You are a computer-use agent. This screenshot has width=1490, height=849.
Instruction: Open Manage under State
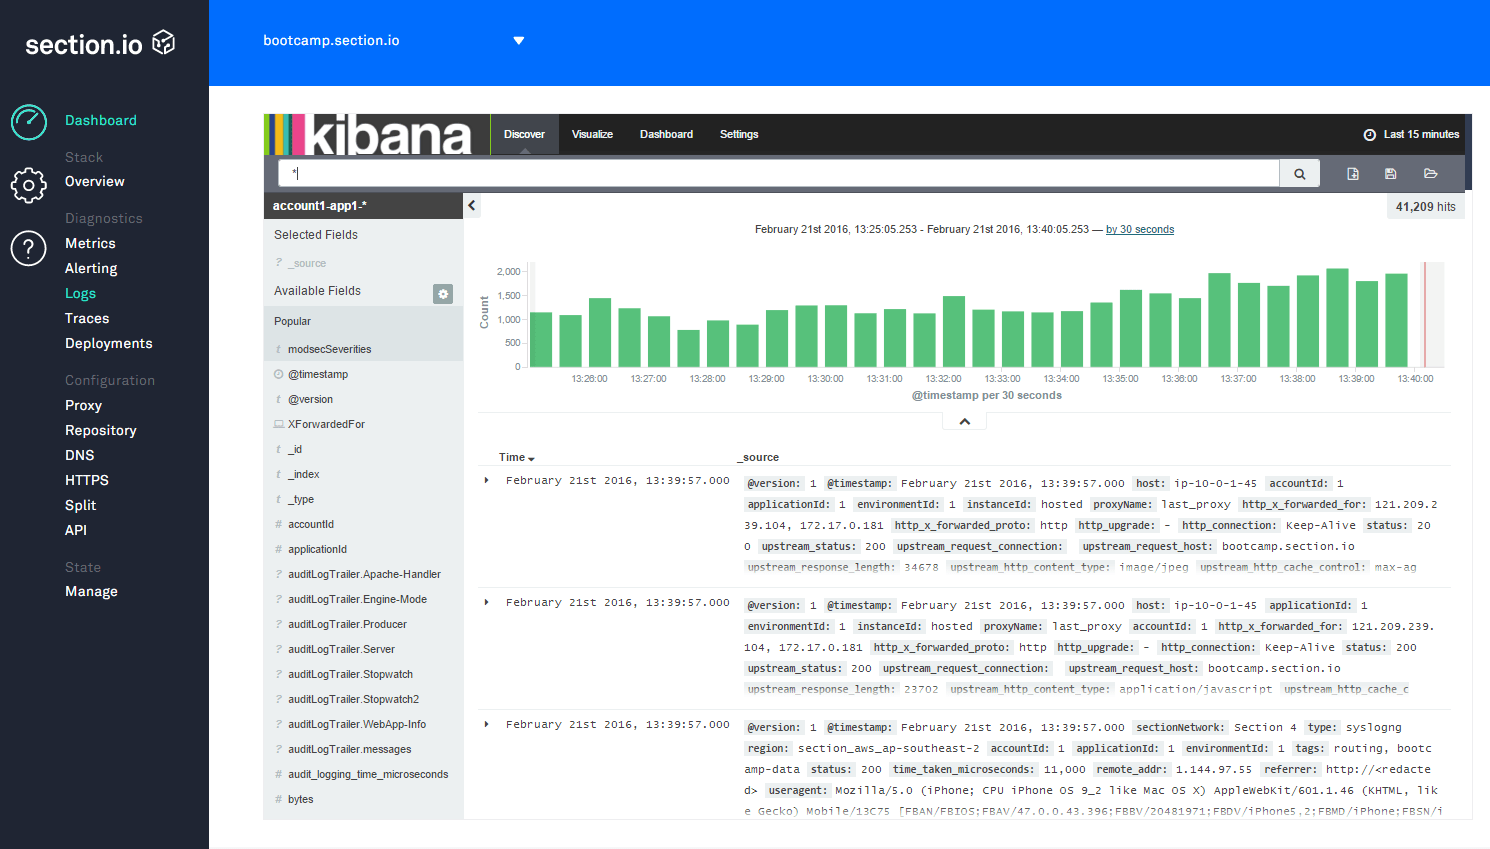91,592
